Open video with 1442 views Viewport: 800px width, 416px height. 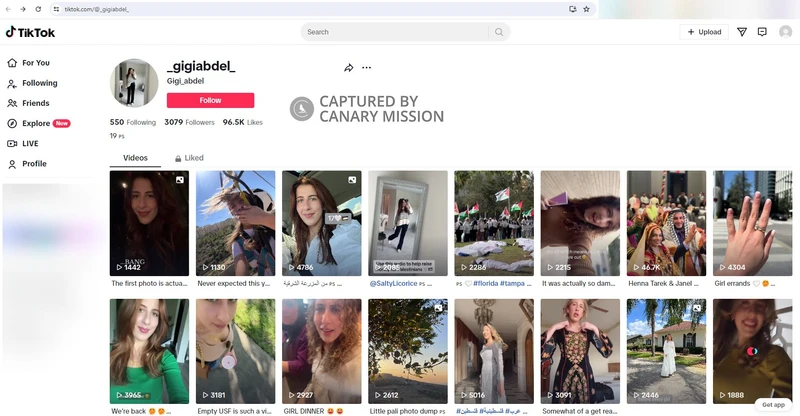click(x=149, y=223)
